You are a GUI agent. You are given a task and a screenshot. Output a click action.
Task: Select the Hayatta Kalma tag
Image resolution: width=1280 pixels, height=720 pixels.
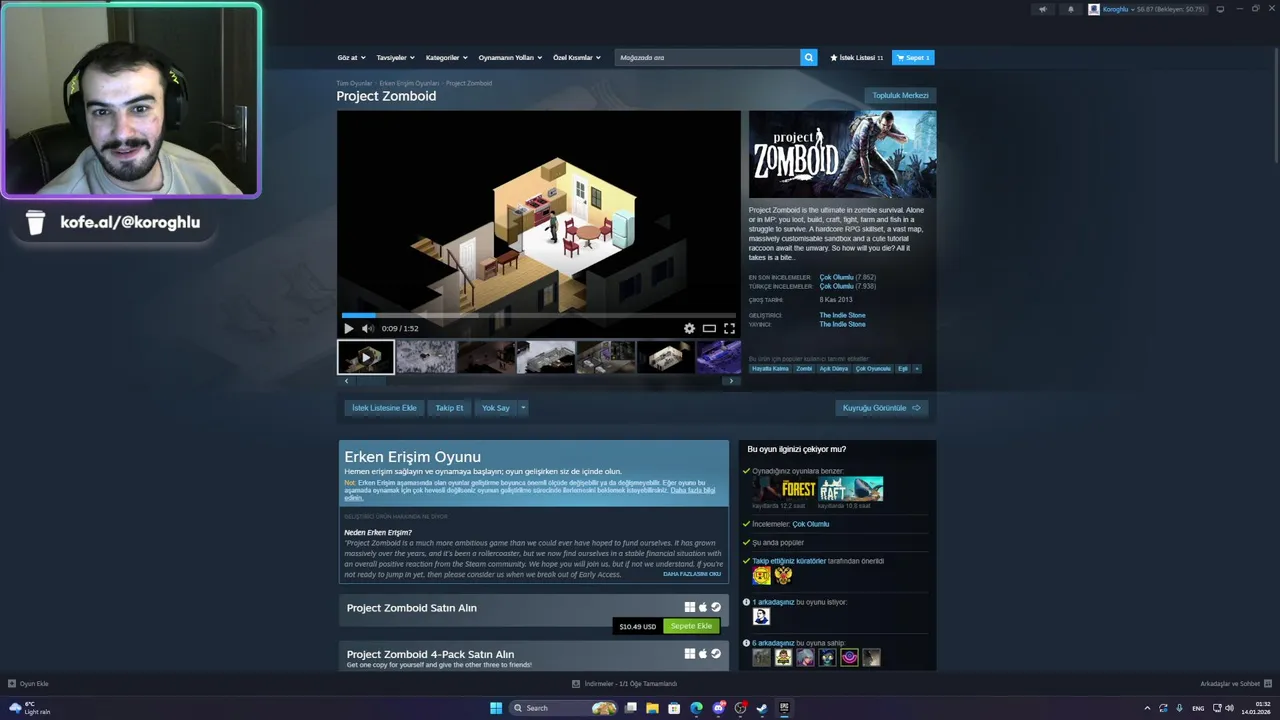[770, 368]
